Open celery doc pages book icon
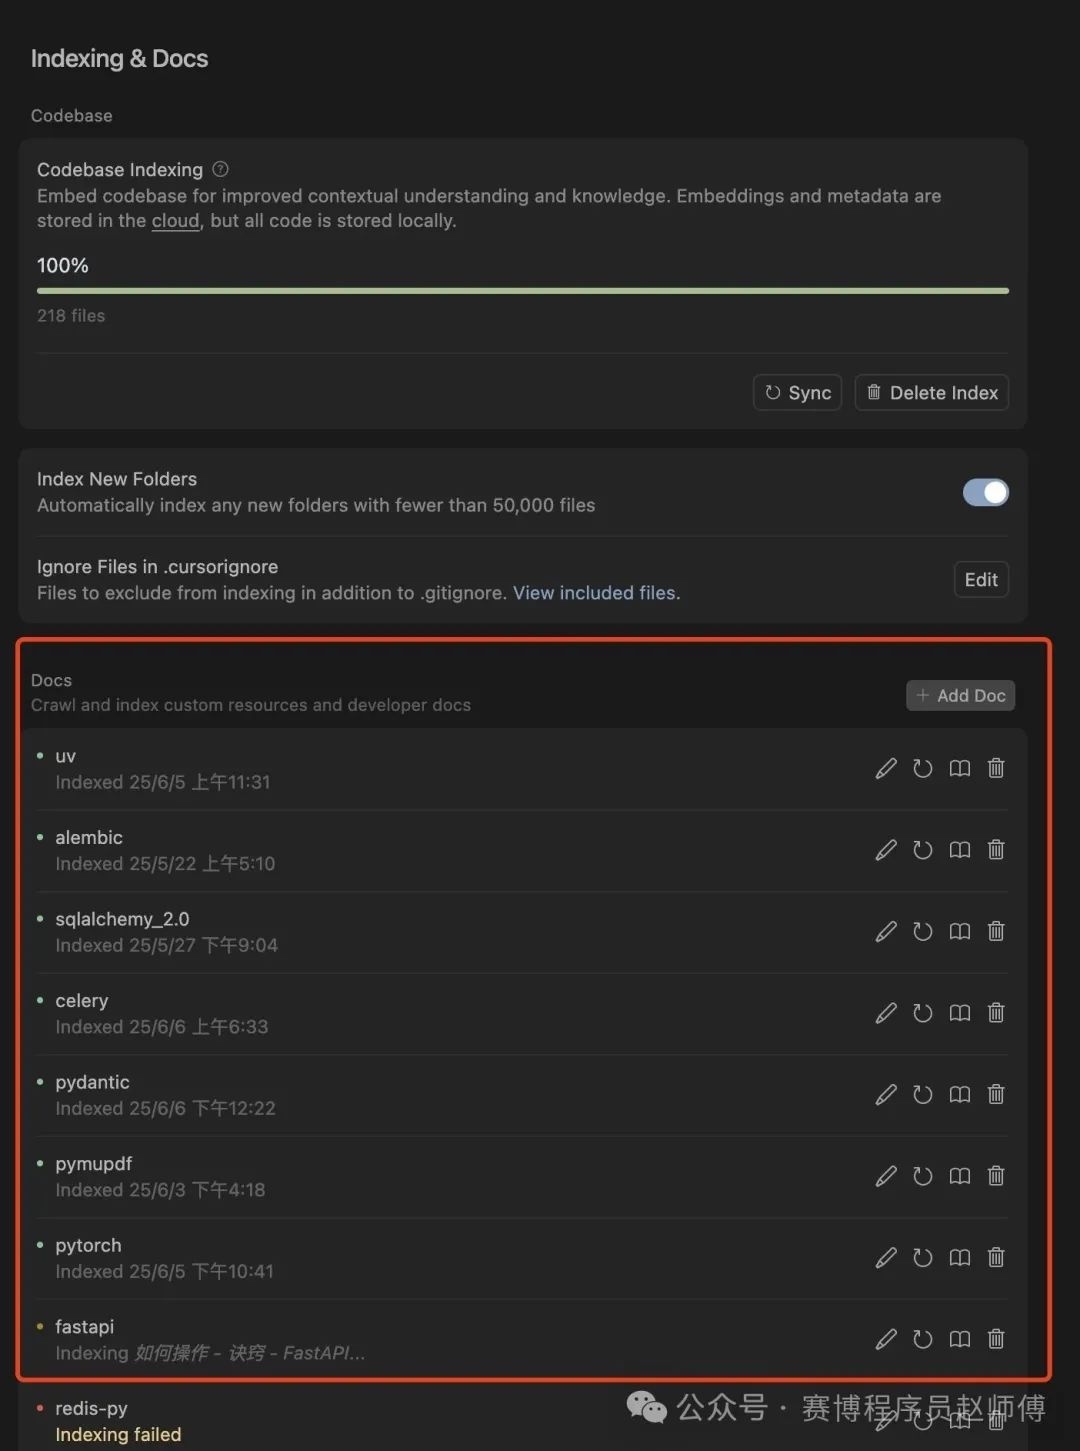The width and height of the screenshot is (1080, 1451). 960,1013
